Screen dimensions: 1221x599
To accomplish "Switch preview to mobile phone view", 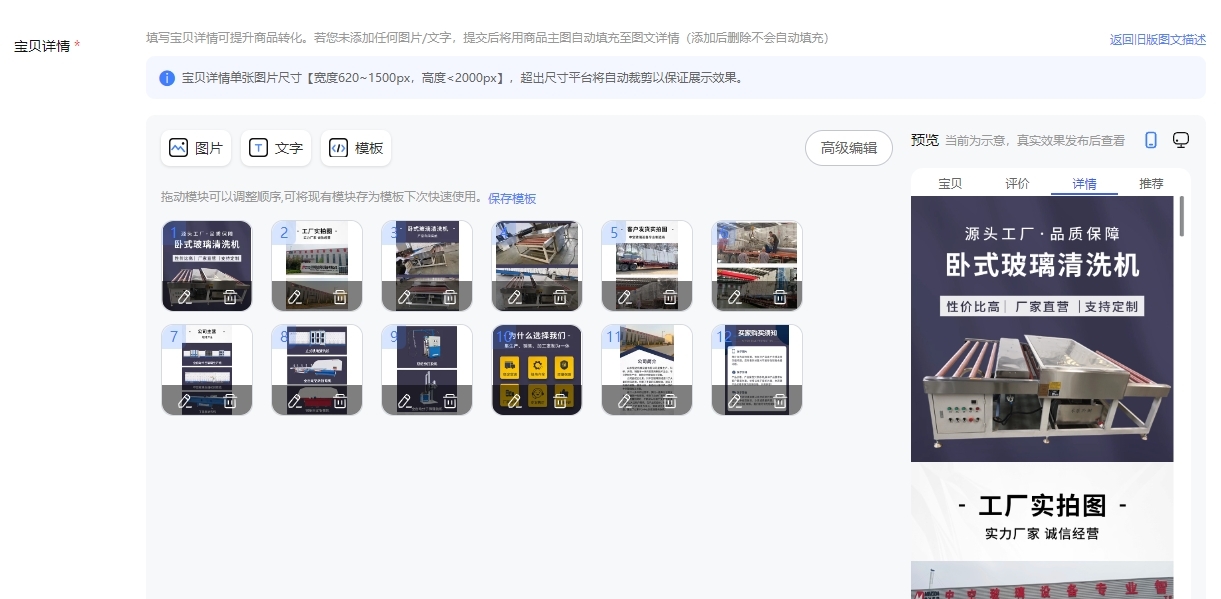I will (1151, 140).
